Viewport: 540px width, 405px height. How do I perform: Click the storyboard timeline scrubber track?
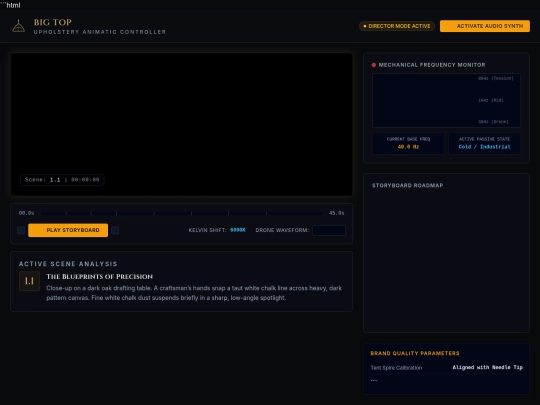(181, 213)
